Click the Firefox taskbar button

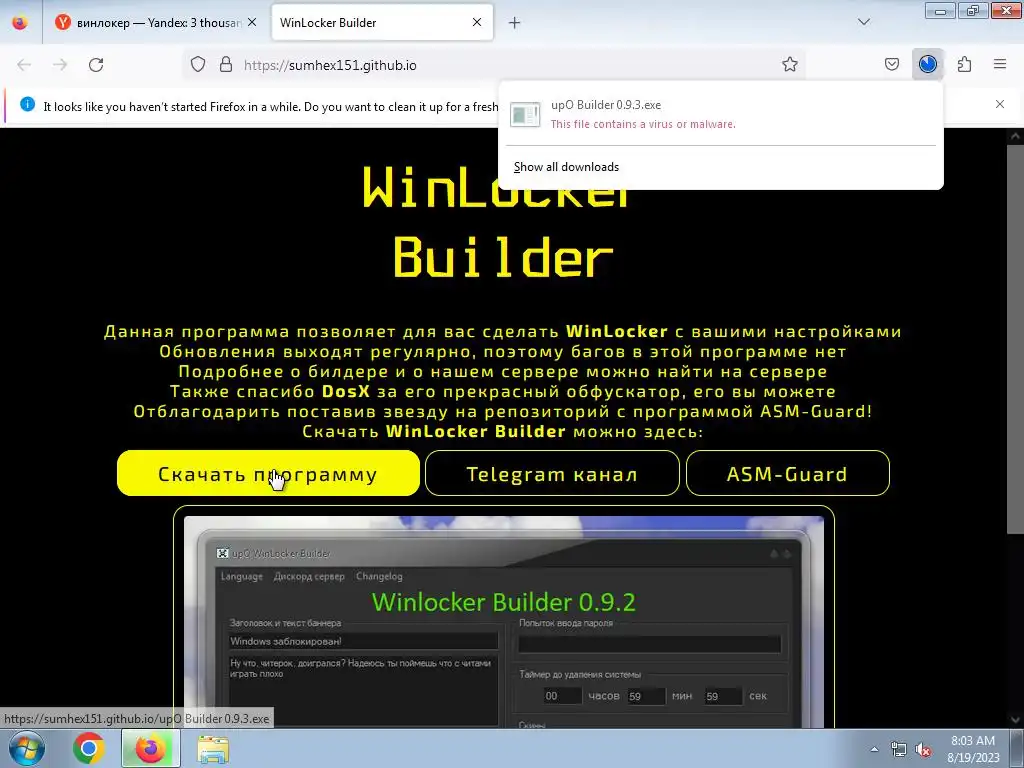click(150, 748)
